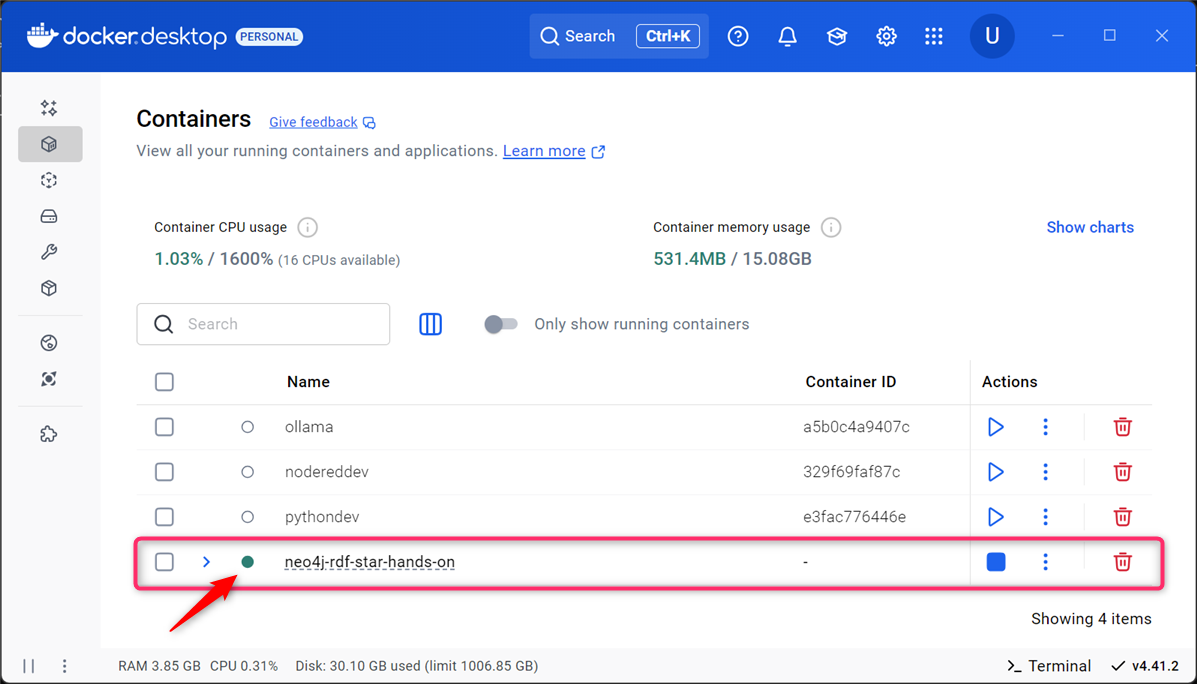The height and width of the screenshot is (684, 1197).
Task: Open the Docker Hub cube sidebar icon
Action: pyautogui.click(x=49, y=288)
